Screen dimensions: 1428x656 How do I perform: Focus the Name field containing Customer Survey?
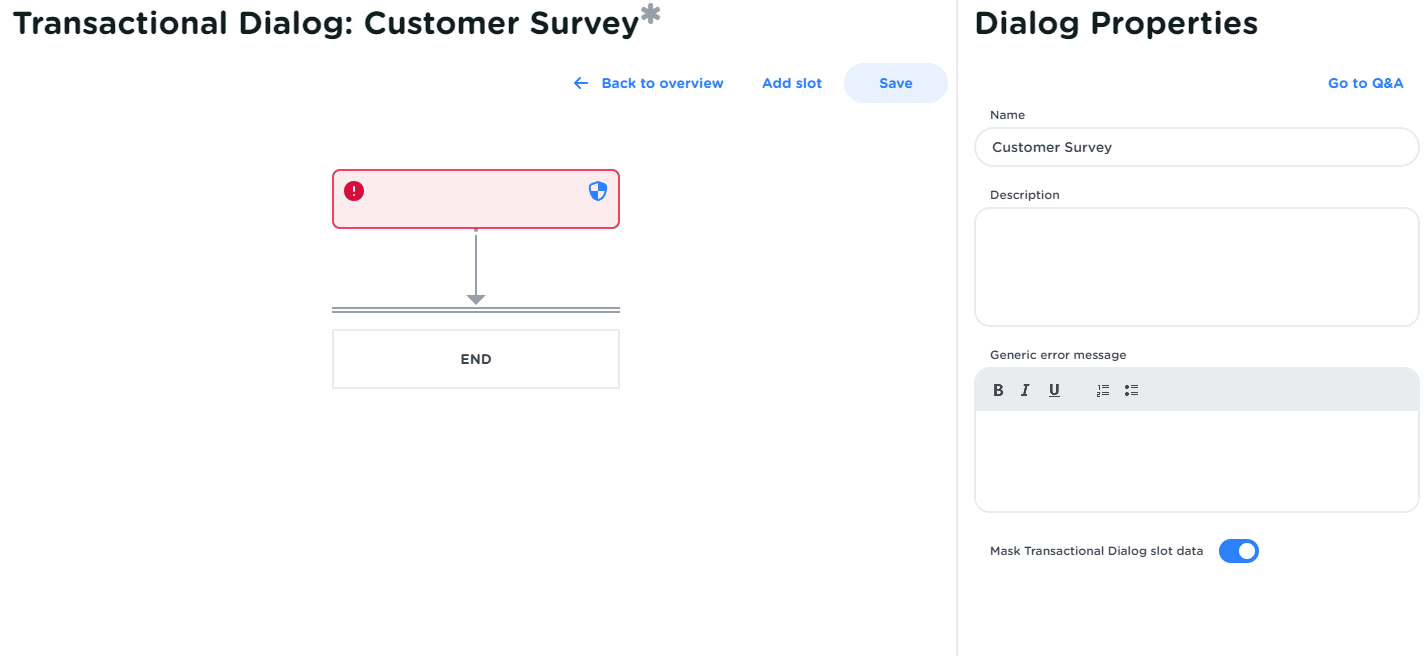coord(1196,147)
